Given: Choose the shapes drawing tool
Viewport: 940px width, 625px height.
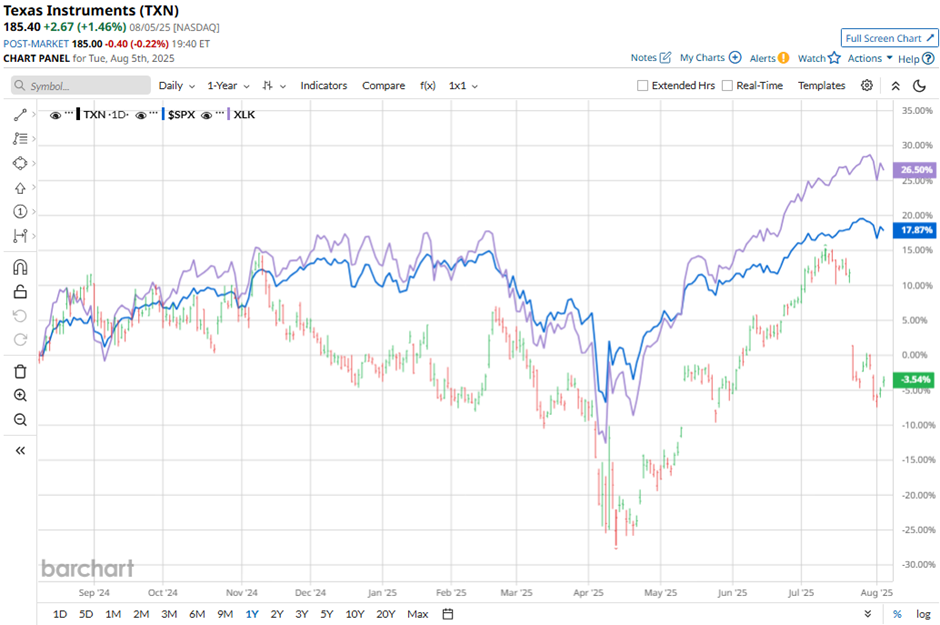Looking at the screenshot, I should (x=20, y=163).
